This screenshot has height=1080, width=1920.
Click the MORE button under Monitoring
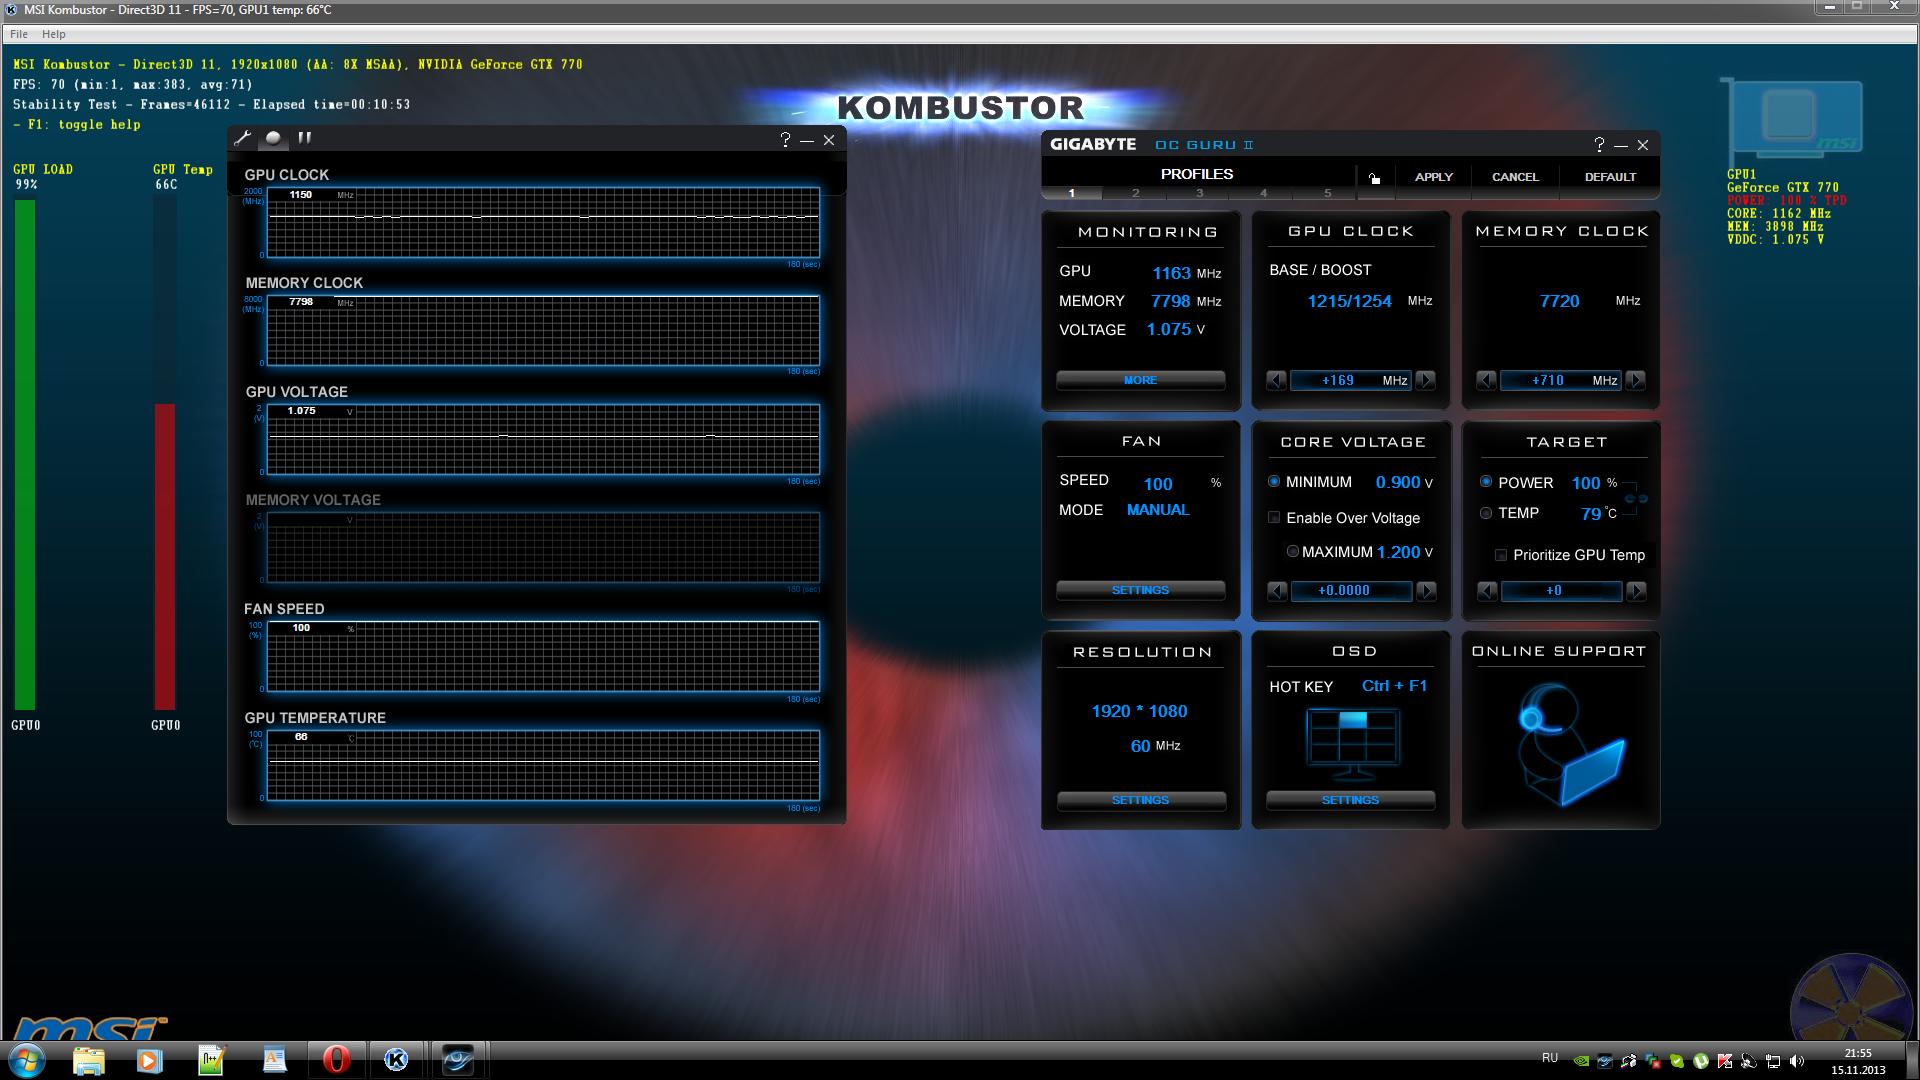coord(1140,381)
